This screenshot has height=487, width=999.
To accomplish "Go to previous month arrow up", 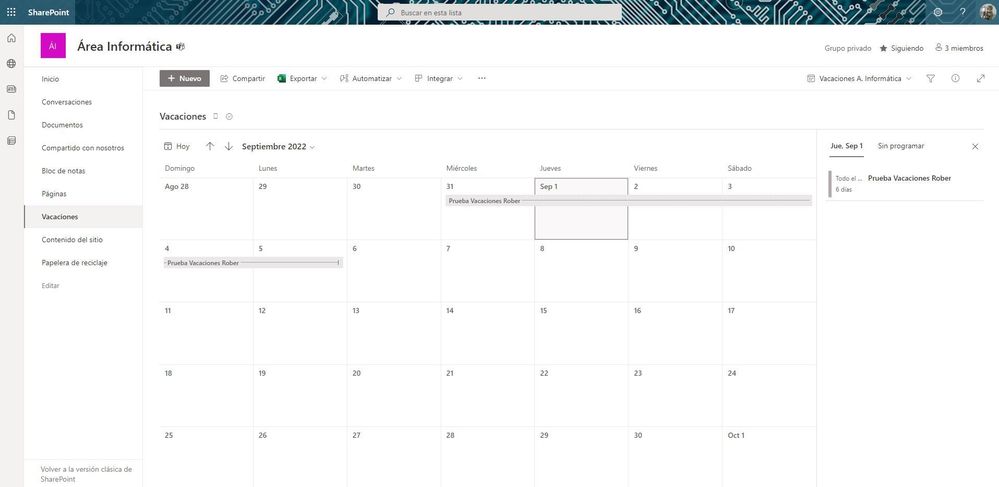I will click(210, 147).
